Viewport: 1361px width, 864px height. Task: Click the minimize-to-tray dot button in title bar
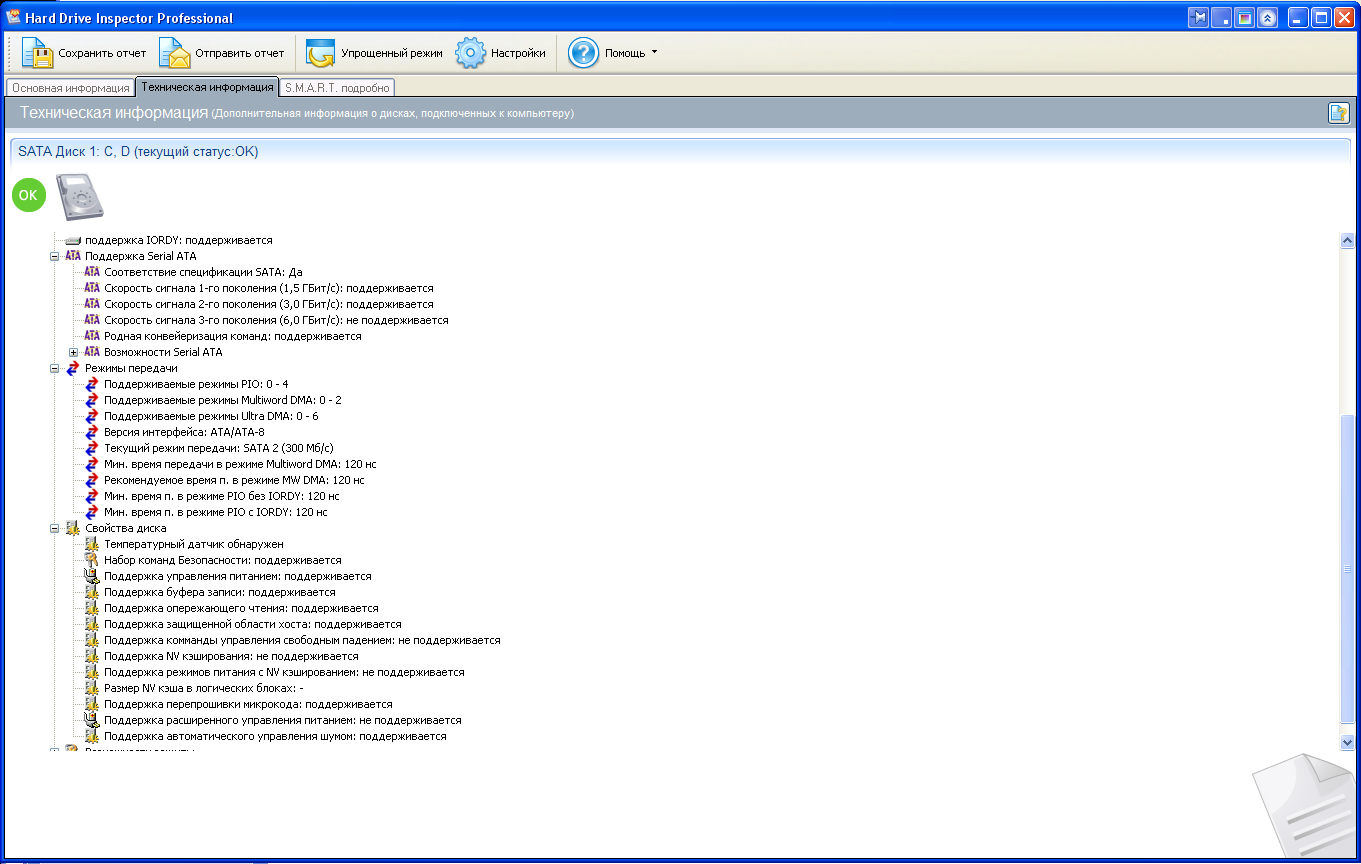pyautogui.click(x=1221, y=18)
